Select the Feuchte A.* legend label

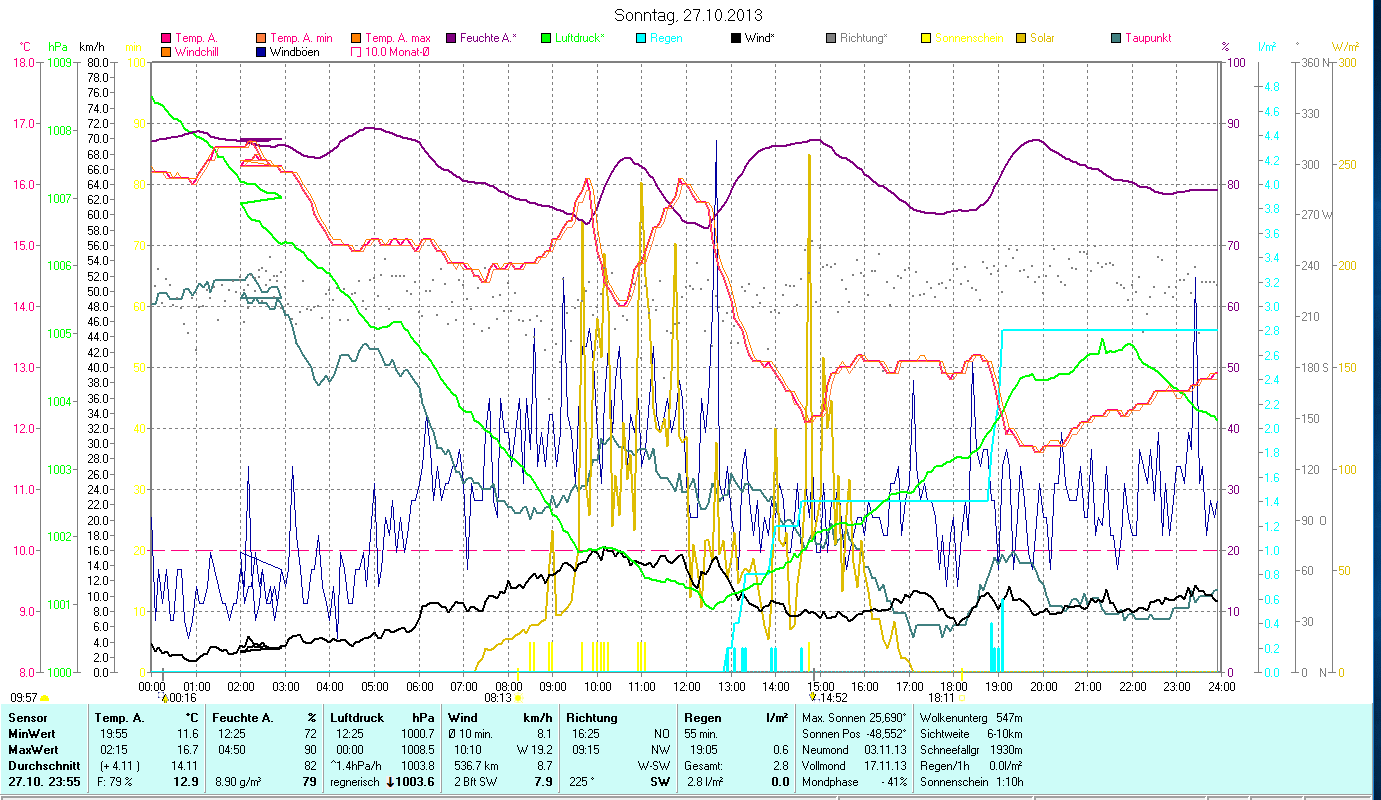[489, 38]
